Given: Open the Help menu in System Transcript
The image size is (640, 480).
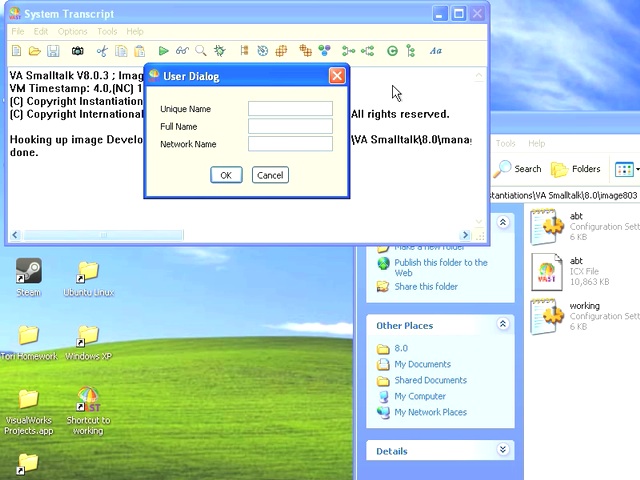Looking at the screenshot, I should point(135,31).
